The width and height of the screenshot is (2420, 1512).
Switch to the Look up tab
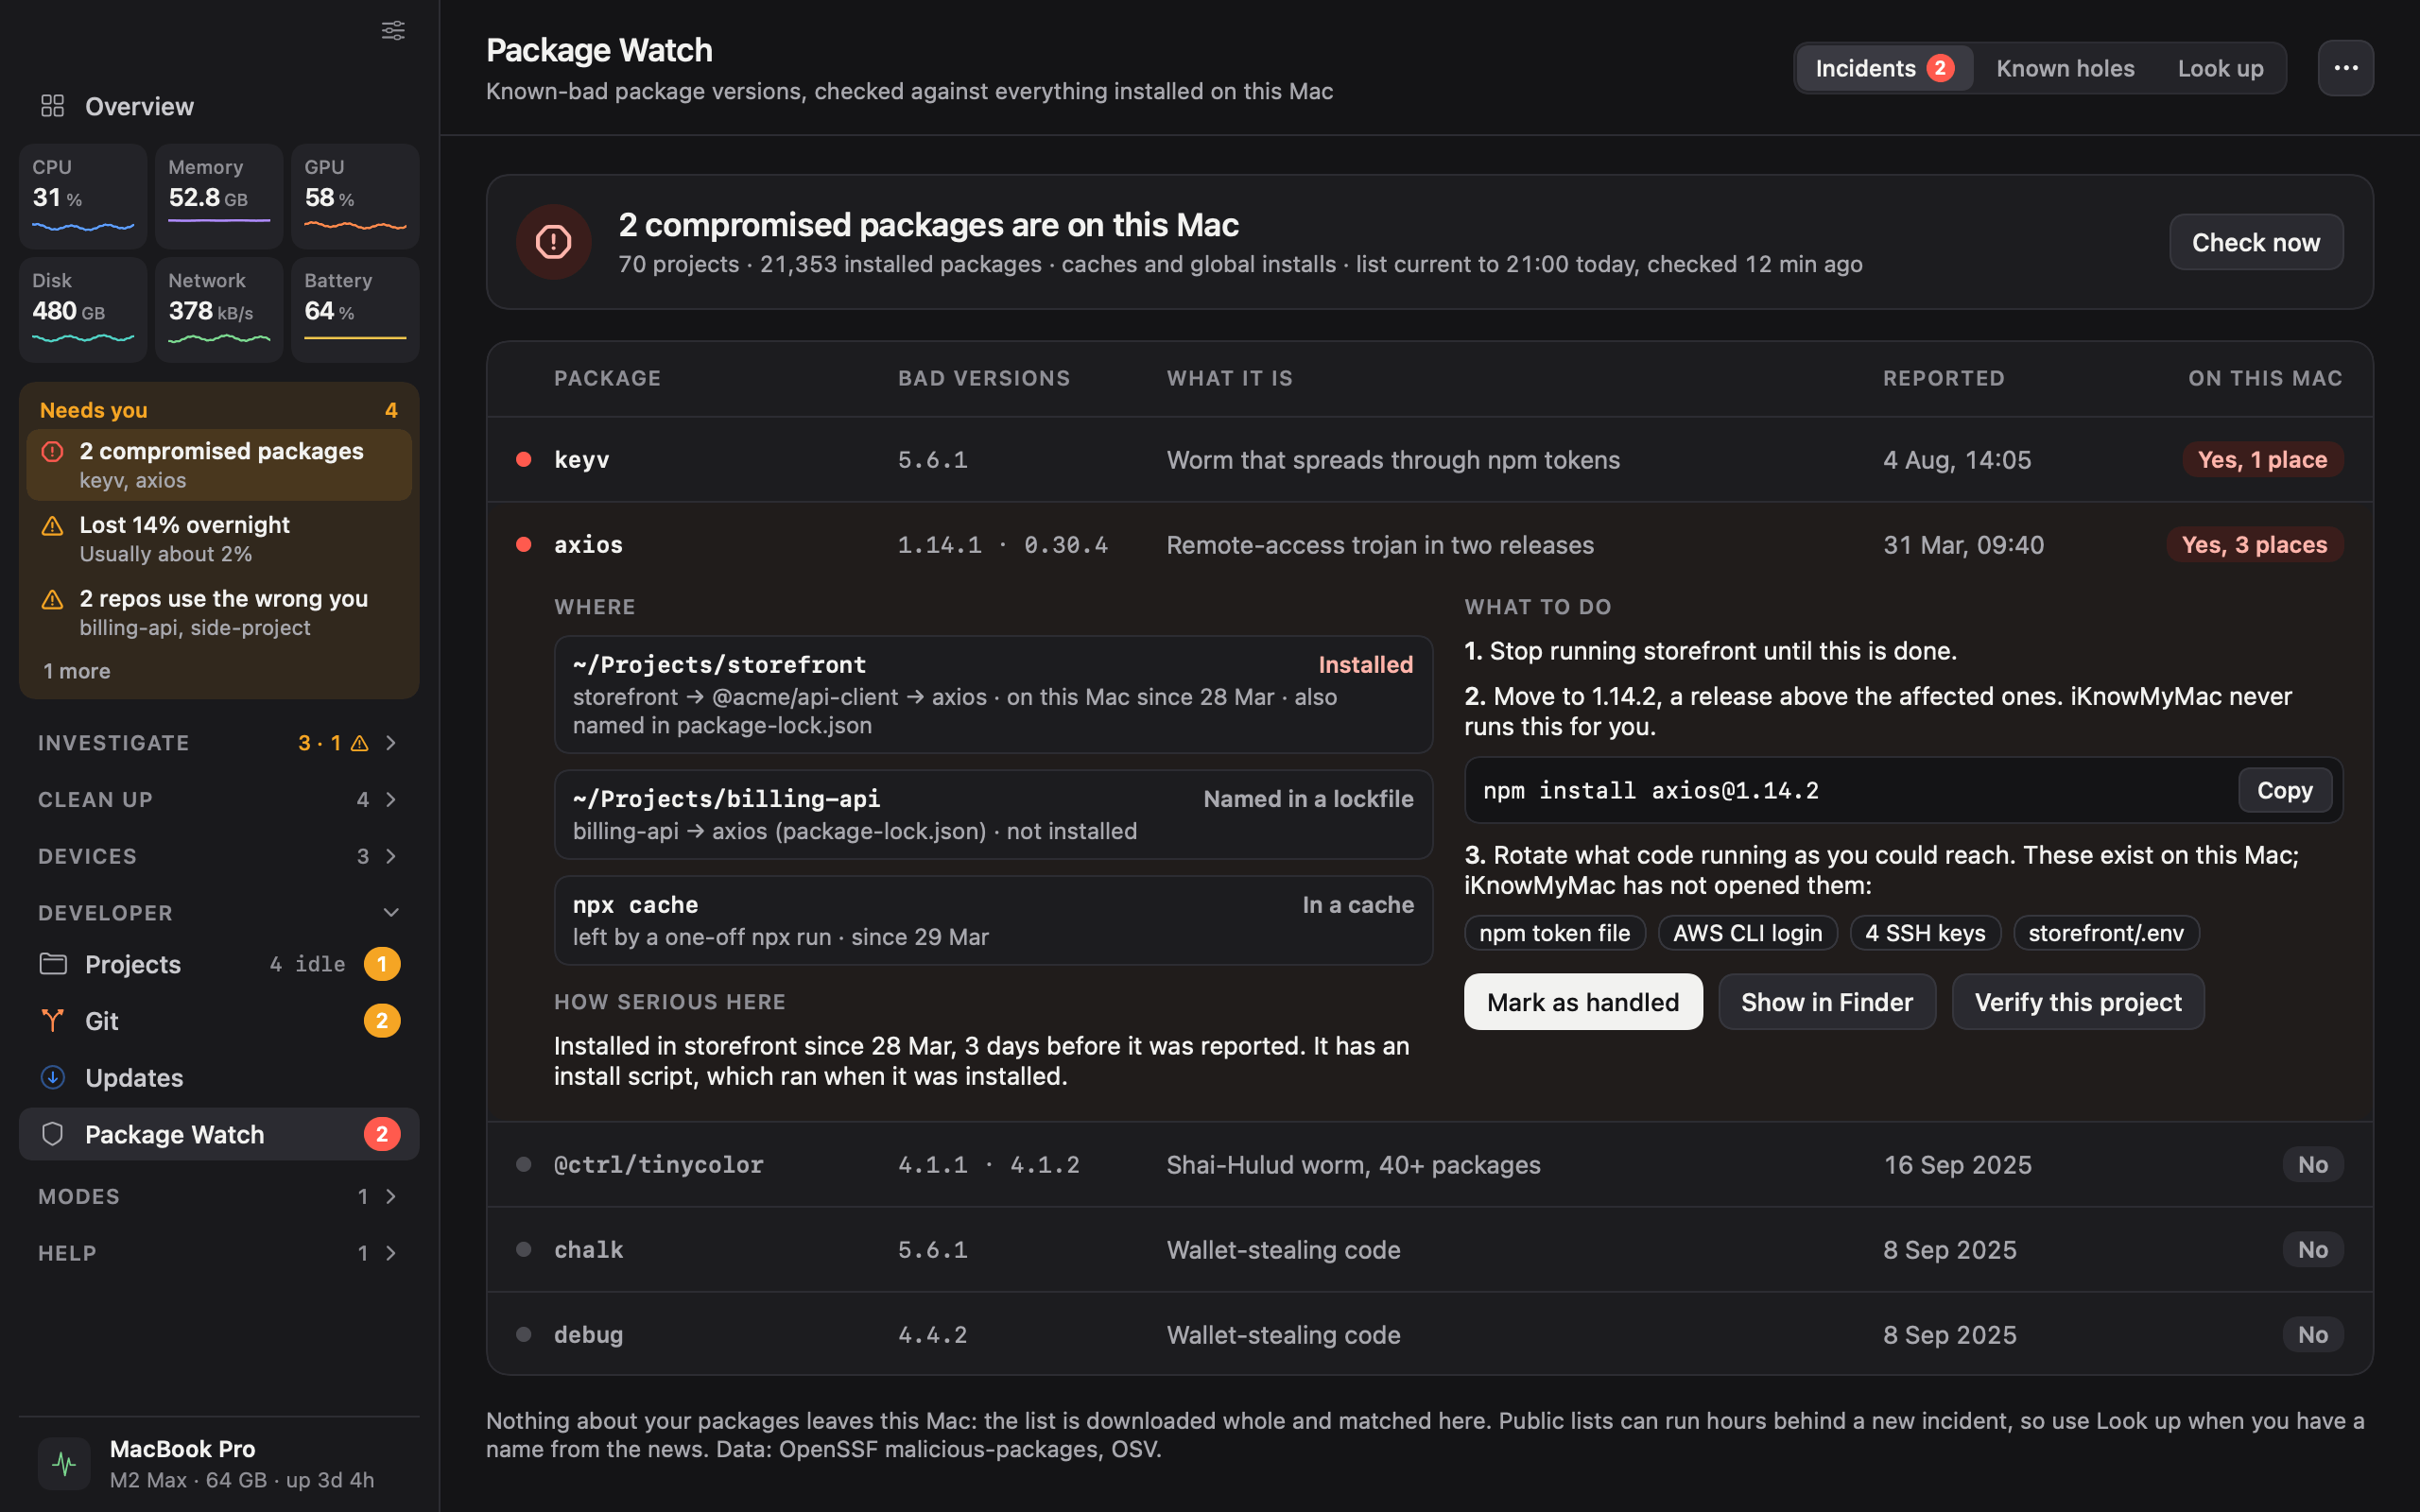(2220, 68)
